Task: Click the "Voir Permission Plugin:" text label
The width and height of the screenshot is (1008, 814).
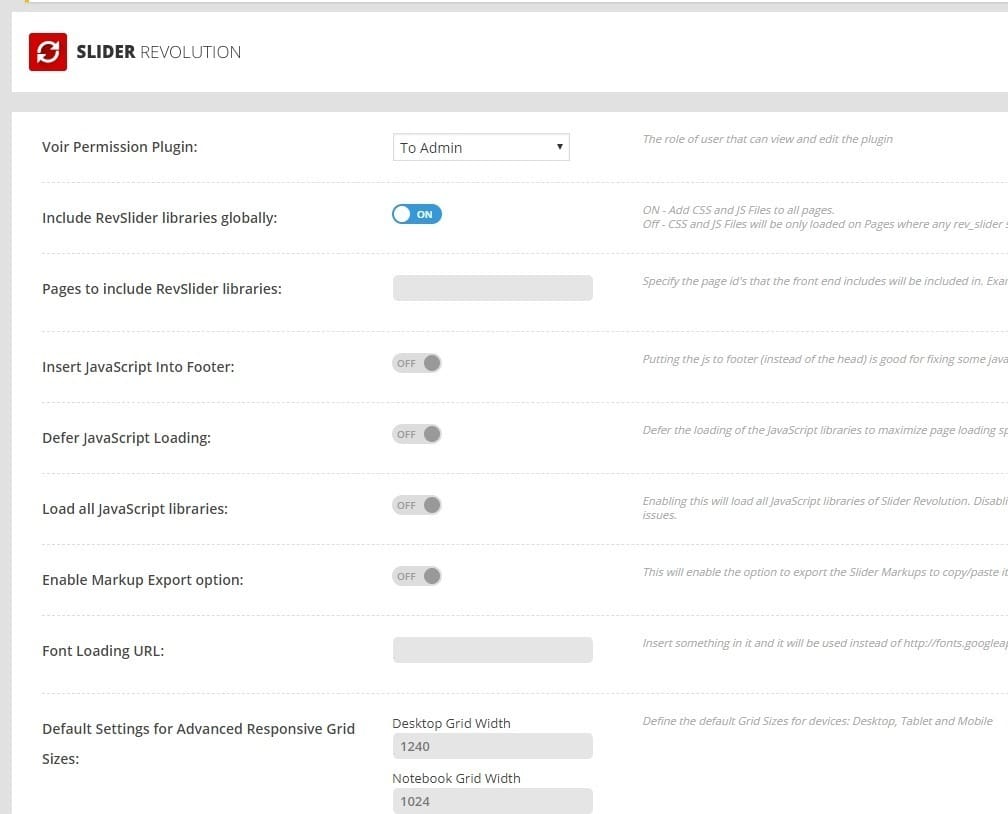Action: (120, 147)
